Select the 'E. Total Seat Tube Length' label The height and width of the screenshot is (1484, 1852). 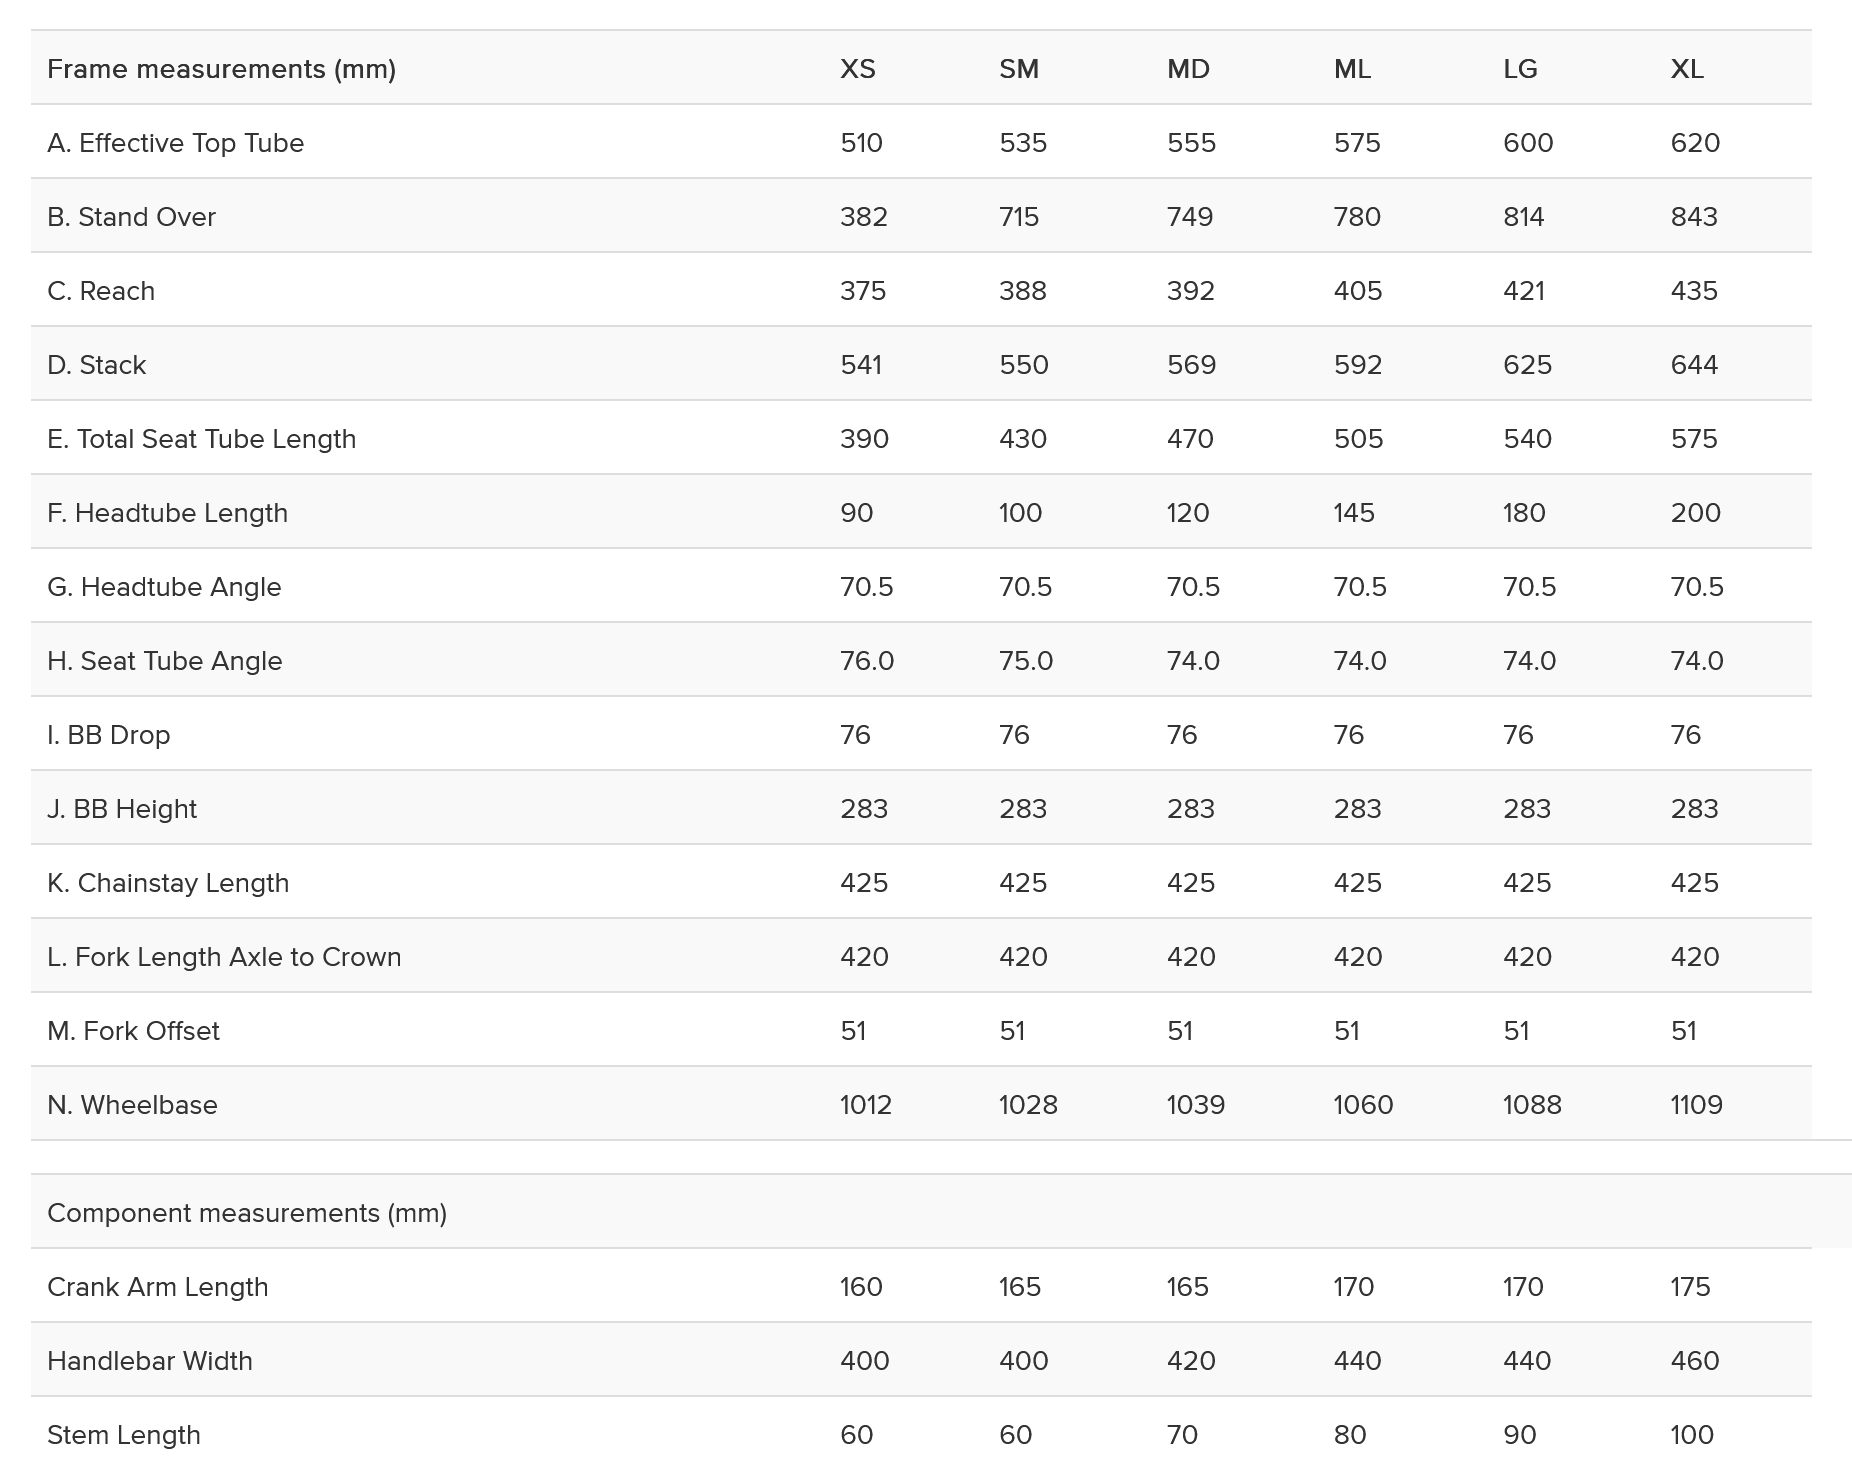coord(201,439)
